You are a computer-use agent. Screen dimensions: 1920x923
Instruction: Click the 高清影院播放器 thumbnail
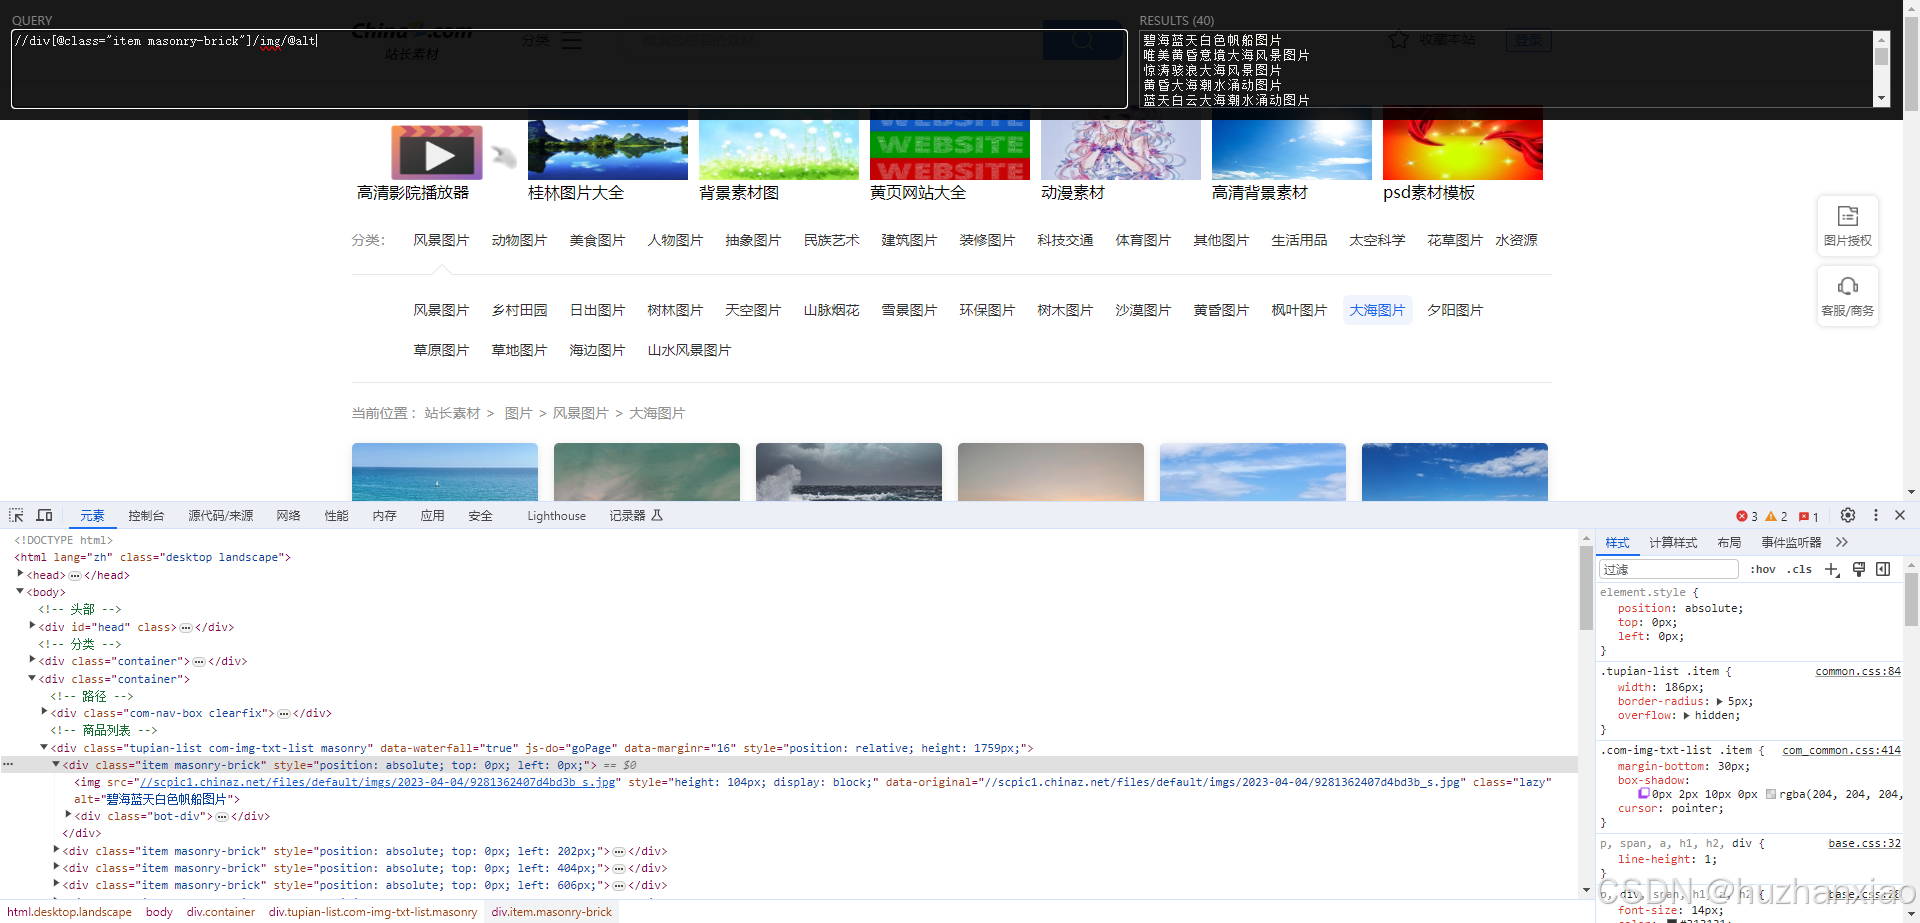pyautogui.click(x=437, y=151)
